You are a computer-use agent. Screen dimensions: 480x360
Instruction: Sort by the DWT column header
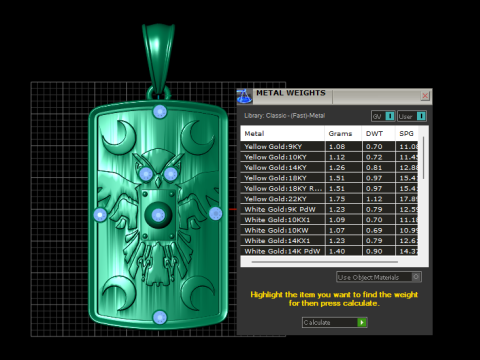[378, 133]
